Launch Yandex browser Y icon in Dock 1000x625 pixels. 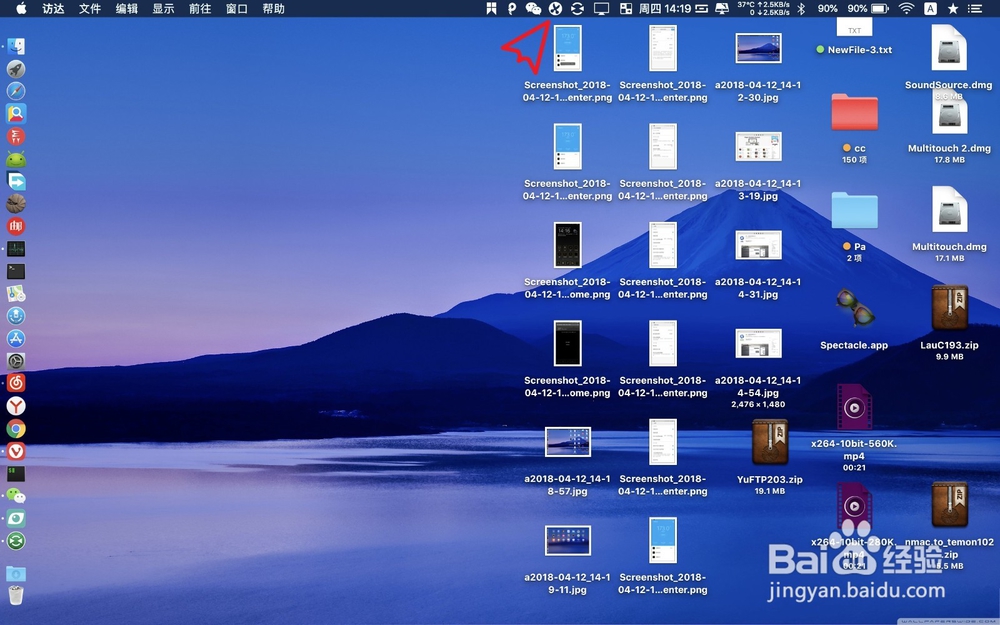click(16, 406)
